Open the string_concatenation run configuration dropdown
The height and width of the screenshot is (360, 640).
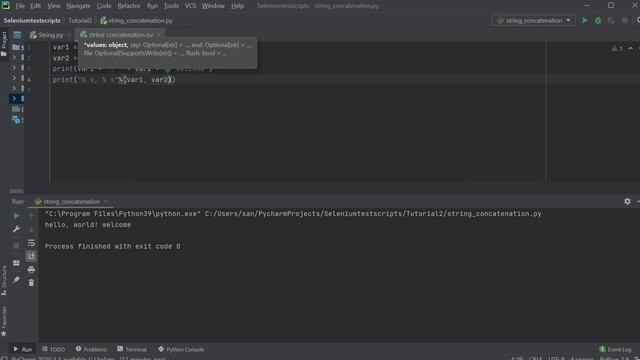[533, 20]
